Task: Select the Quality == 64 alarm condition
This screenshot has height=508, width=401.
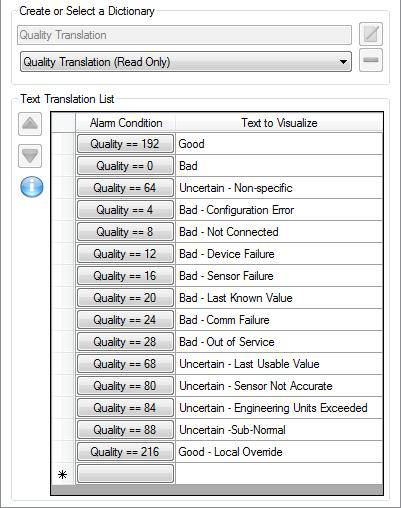Action: point(125,188)
